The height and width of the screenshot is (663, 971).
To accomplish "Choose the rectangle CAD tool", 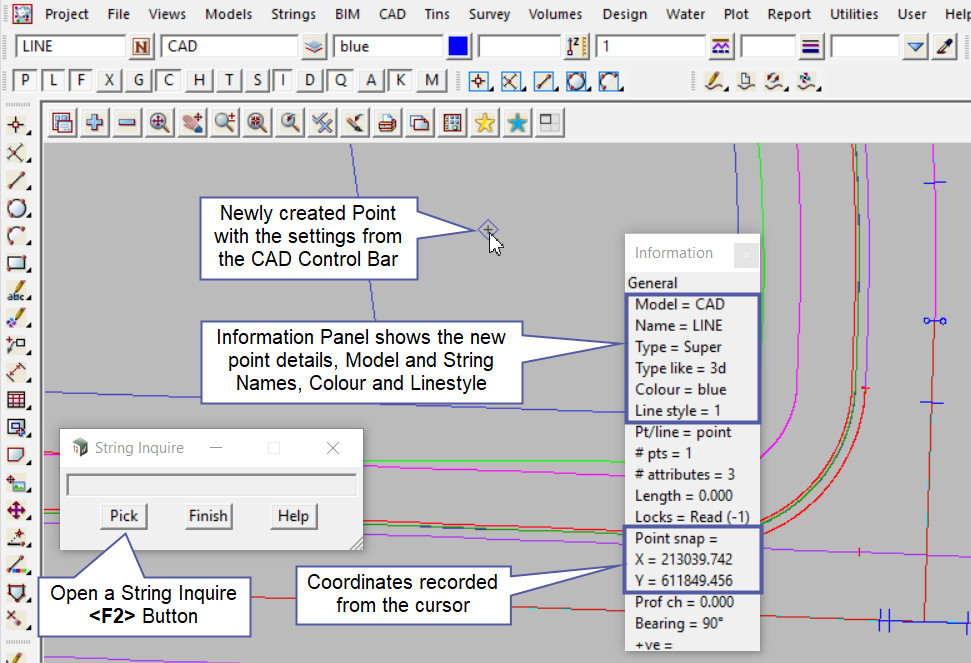I will coord(16,264).
